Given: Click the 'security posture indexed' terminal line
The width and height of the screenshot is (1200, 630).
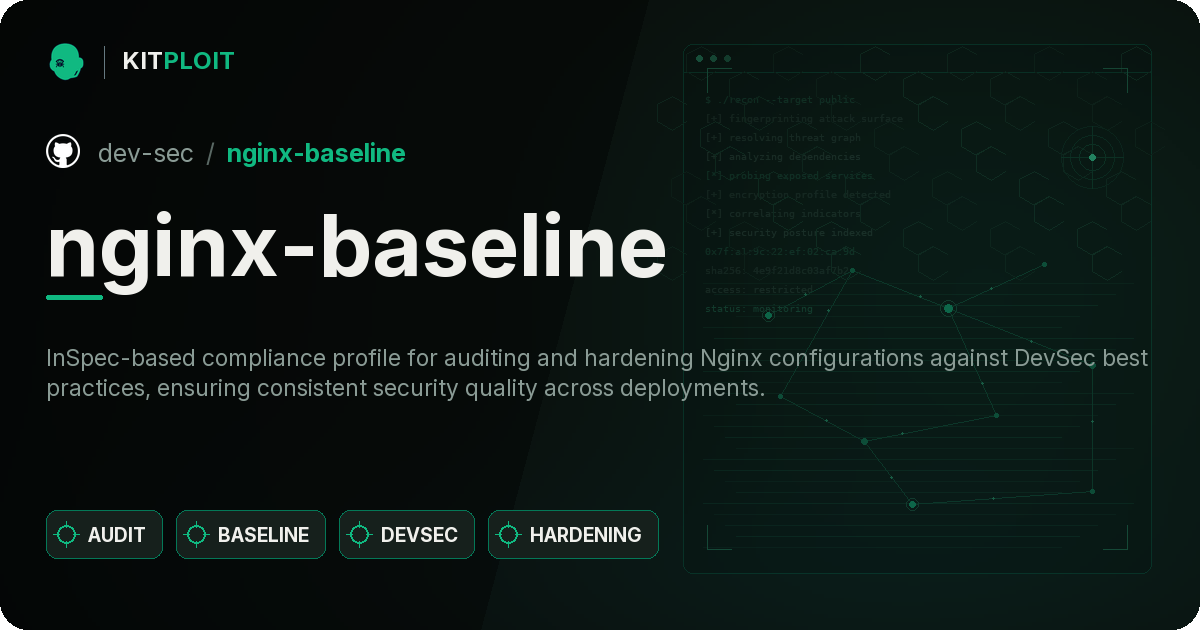Looking at the screenshot, I should pos(788,233).
